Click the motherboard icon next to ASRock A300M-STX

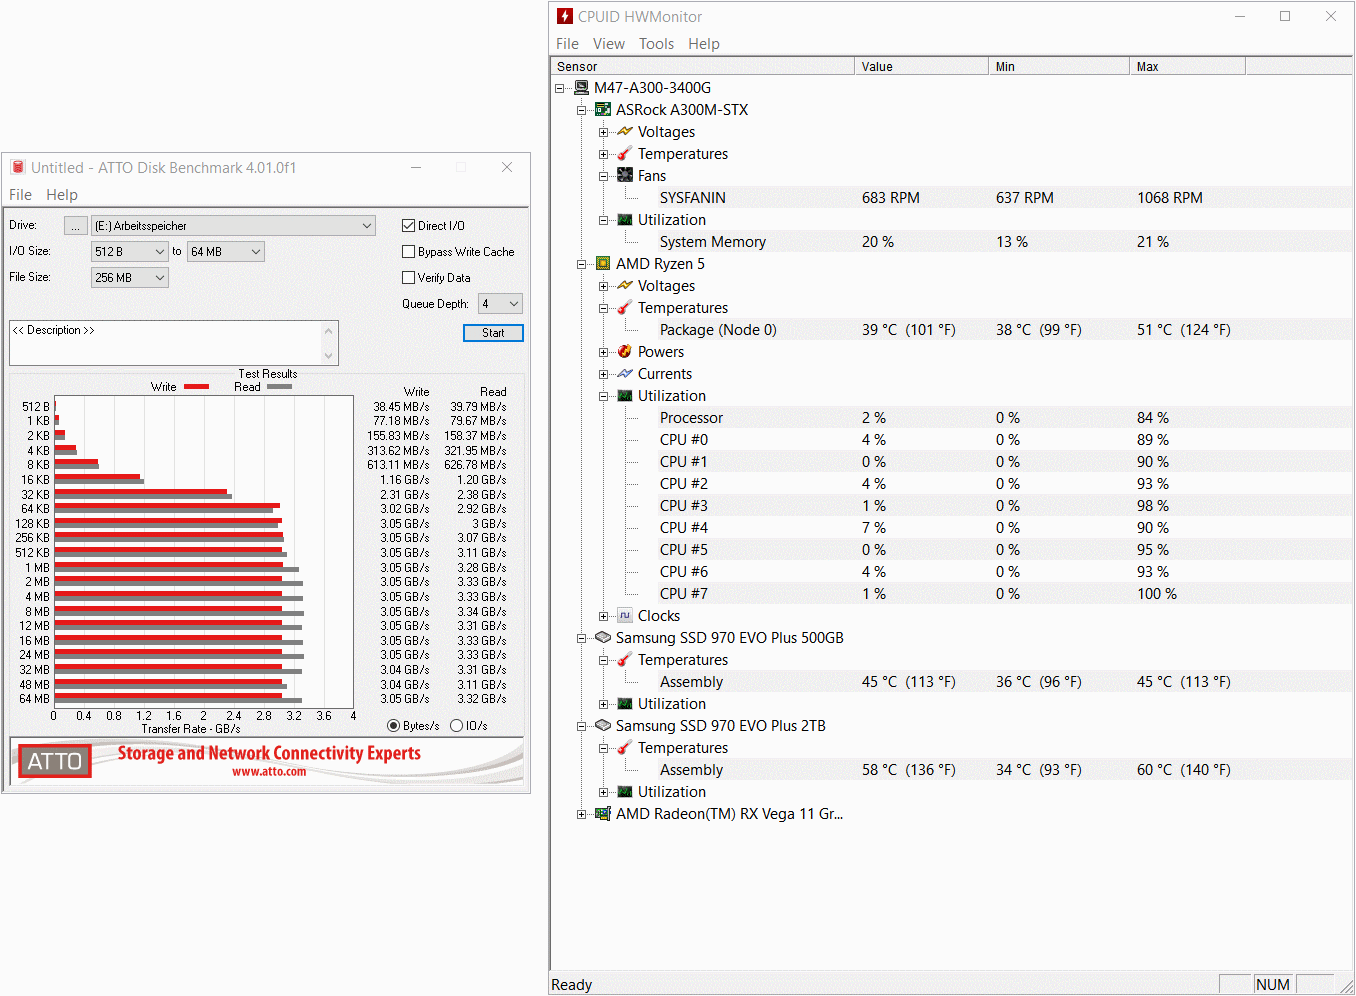pos(603,110)
